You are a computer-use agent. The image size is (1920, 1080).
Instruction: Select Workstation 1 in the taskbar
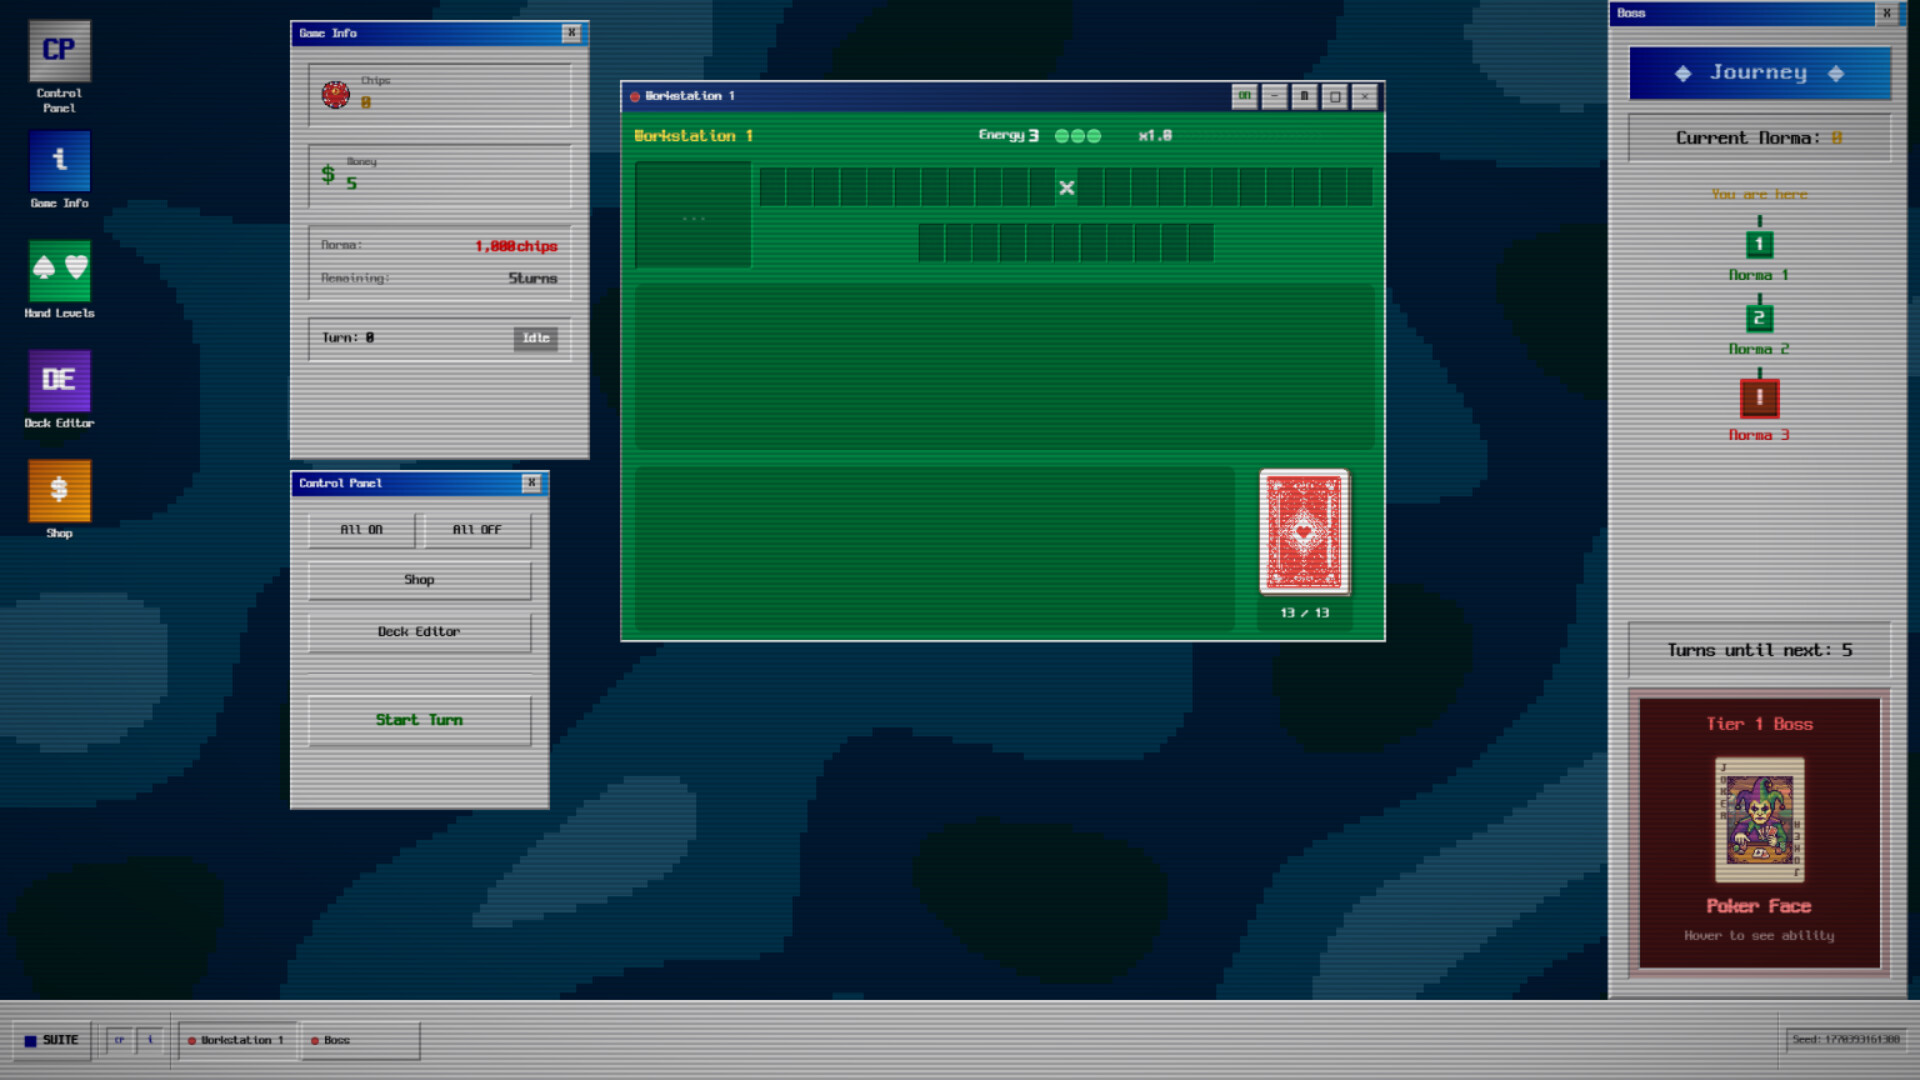tap(237, 1040)
